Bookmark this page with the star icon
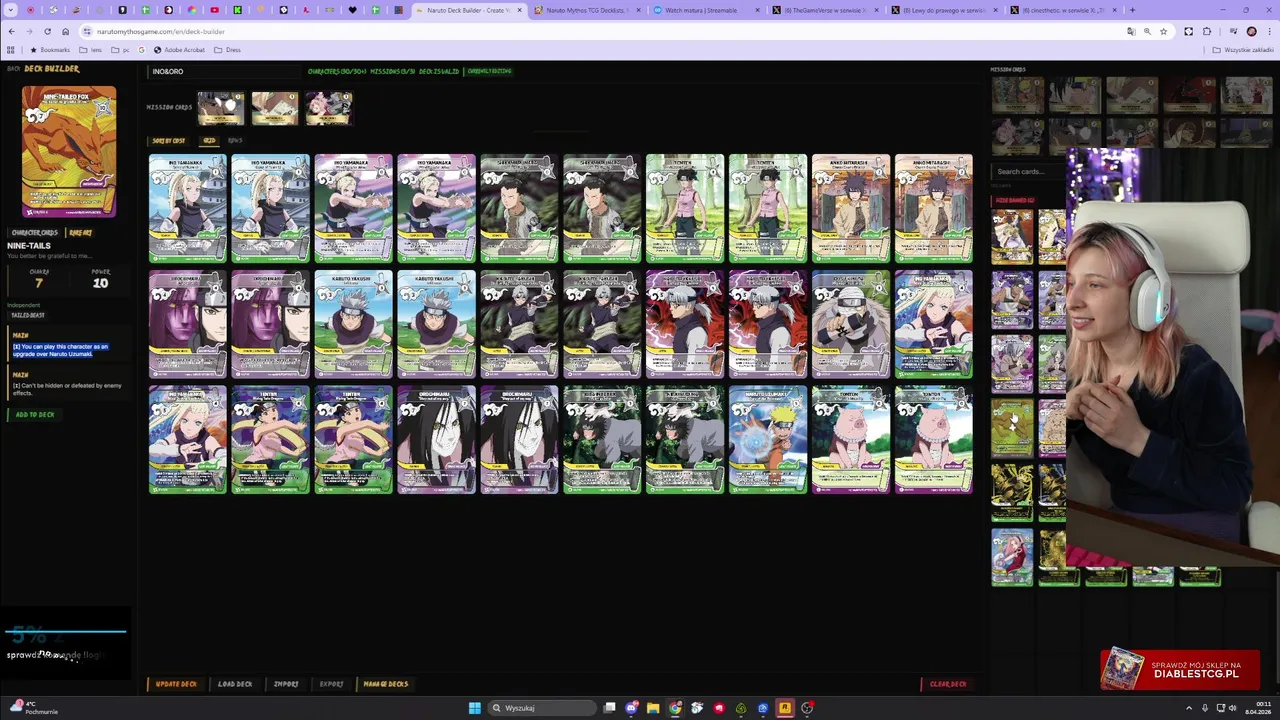Image resolution: width=1280 pixels, height=720 pixels. (x=1163, y=31)
